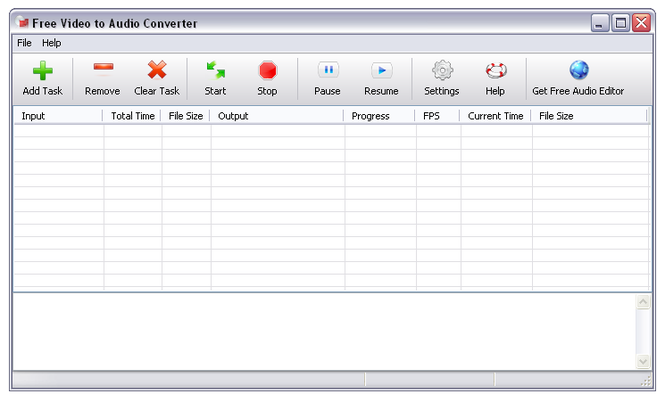Click the Total Time column header

coord(132,116)
